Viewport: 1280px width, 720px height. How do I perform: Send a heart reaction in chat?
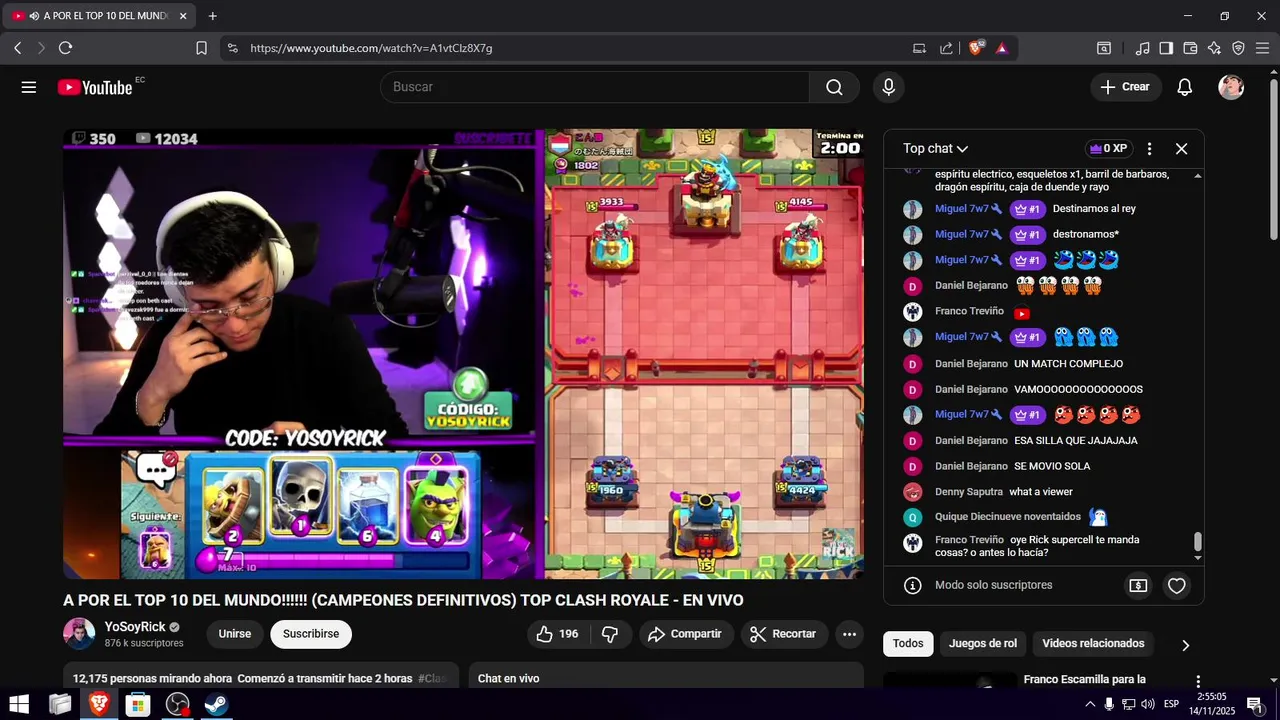tap(1177, 586)
